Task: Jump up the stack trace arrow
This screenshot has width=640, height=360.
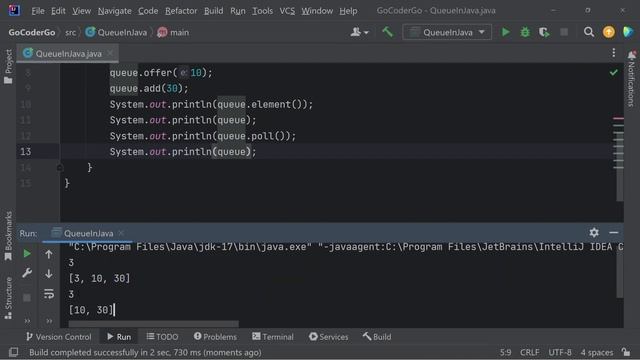Action: [49, 254]
